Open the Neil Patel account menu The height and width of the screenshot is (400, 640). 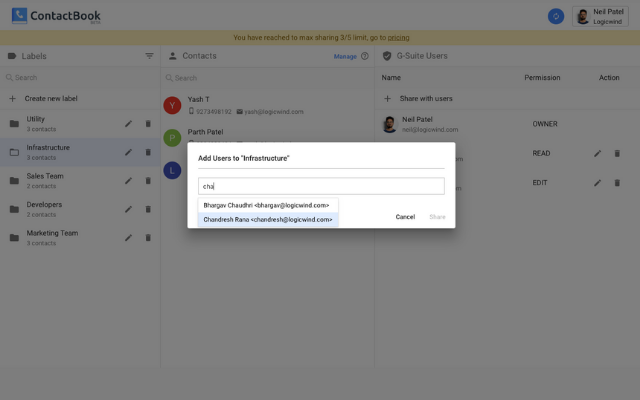click(600, 16)
